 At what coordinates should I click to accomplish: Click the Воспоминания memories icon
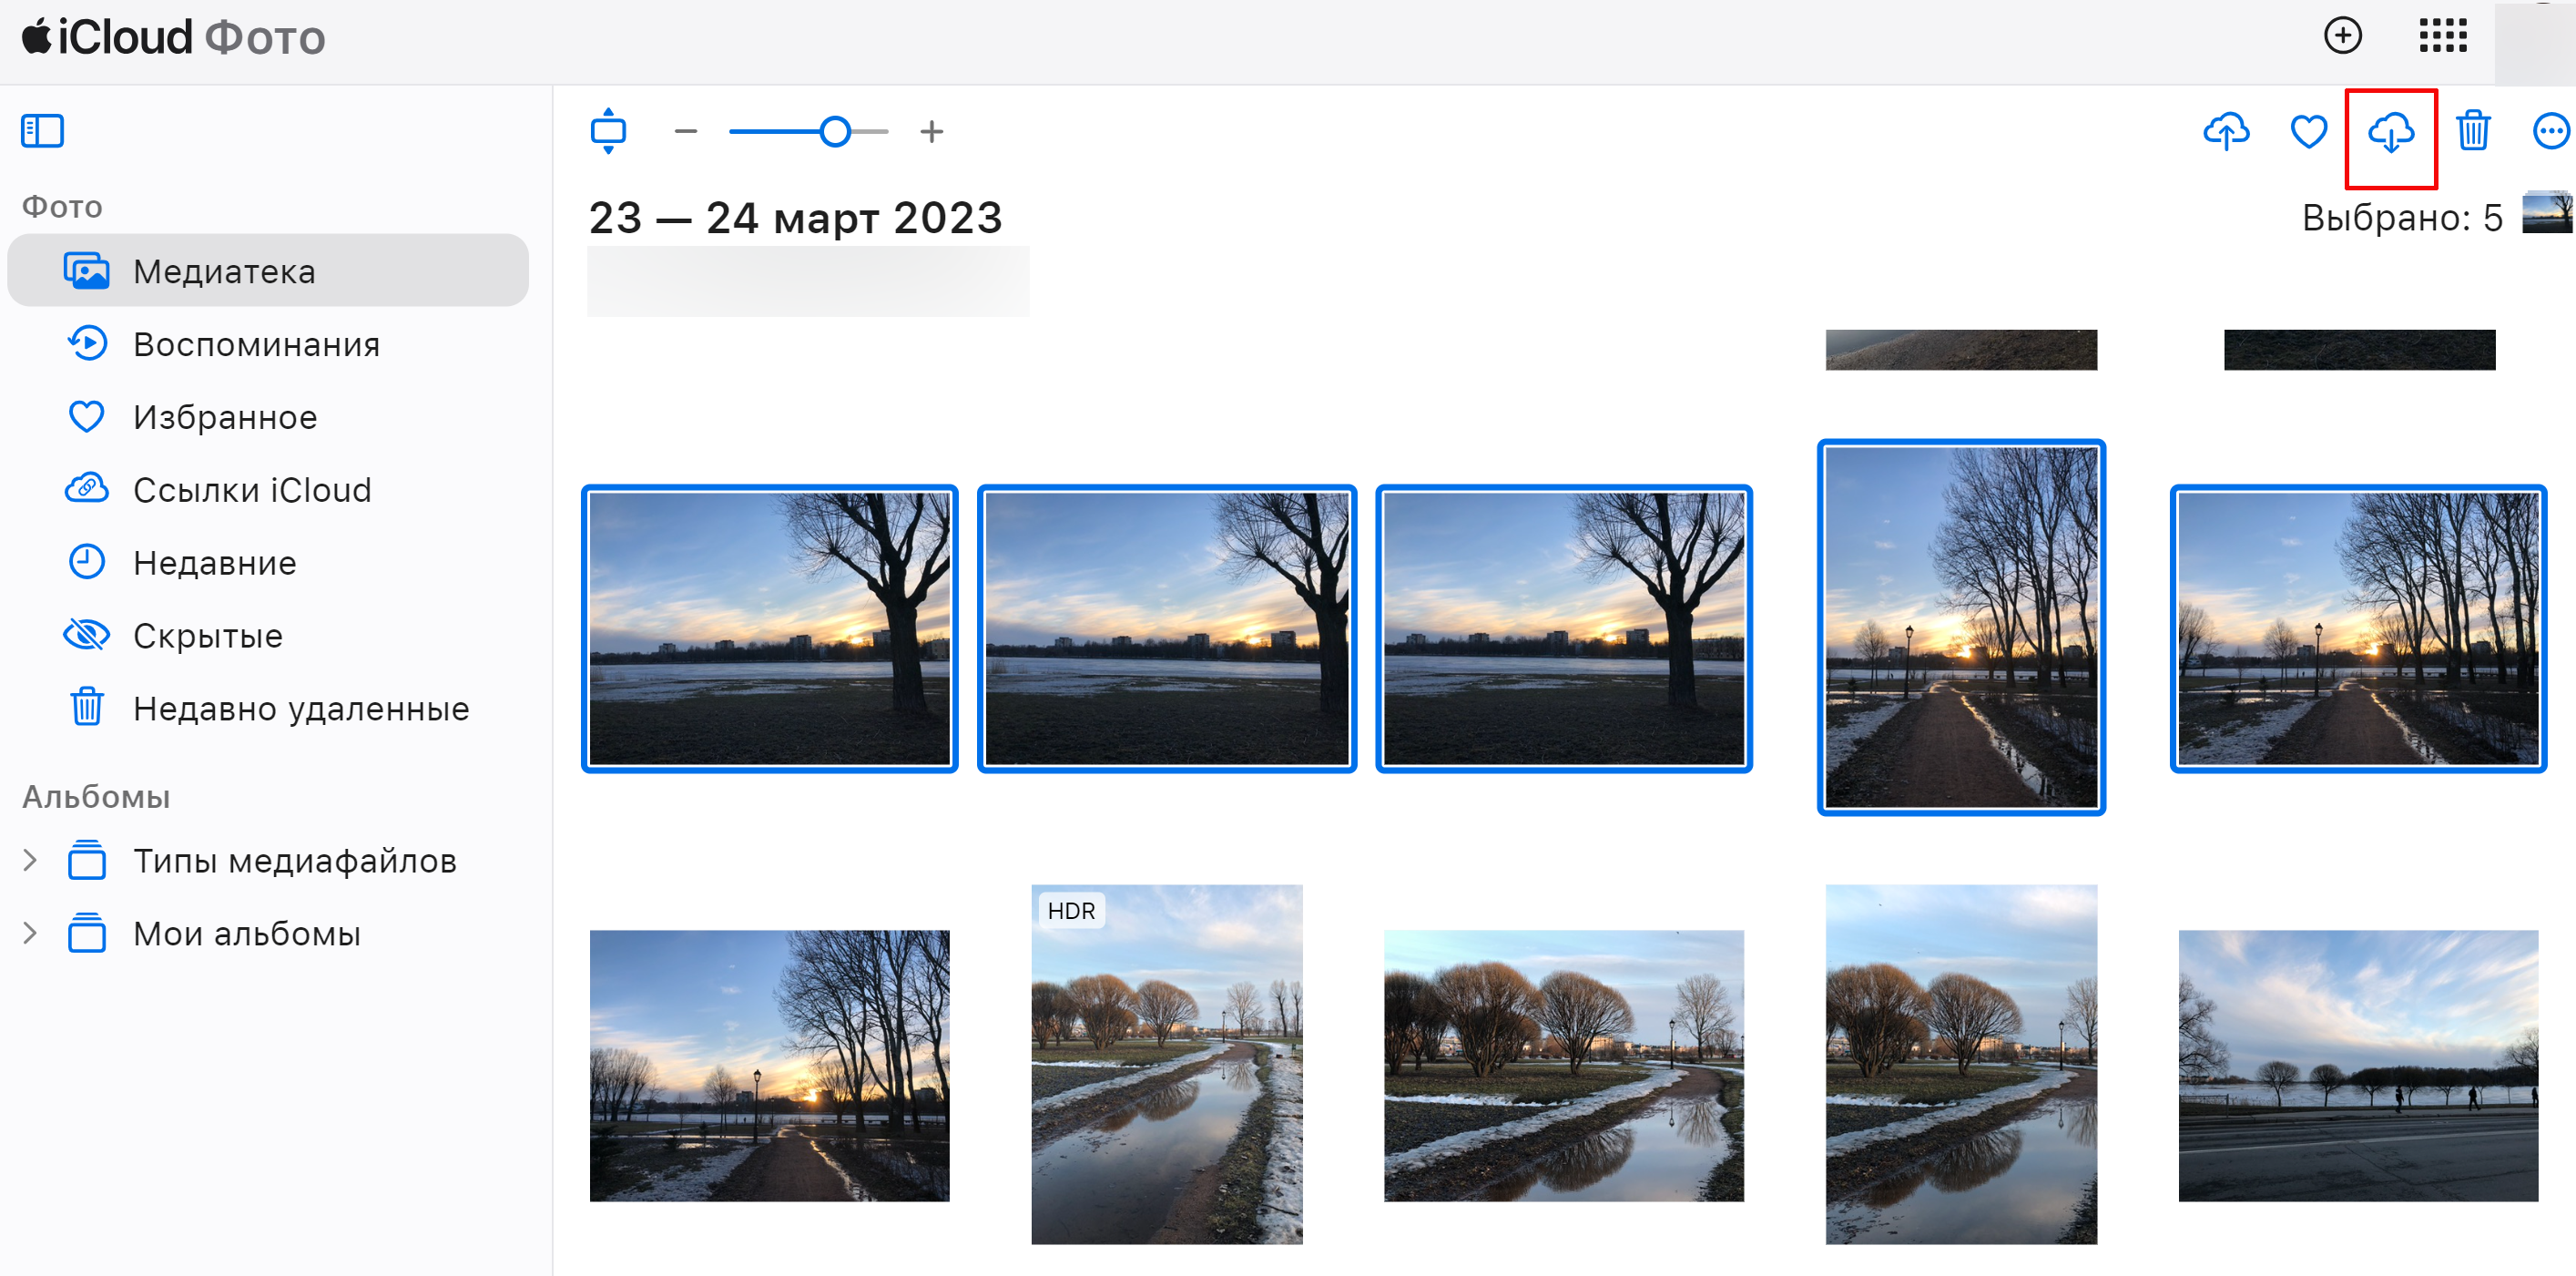pyautogui.click(x=87, y=343)
